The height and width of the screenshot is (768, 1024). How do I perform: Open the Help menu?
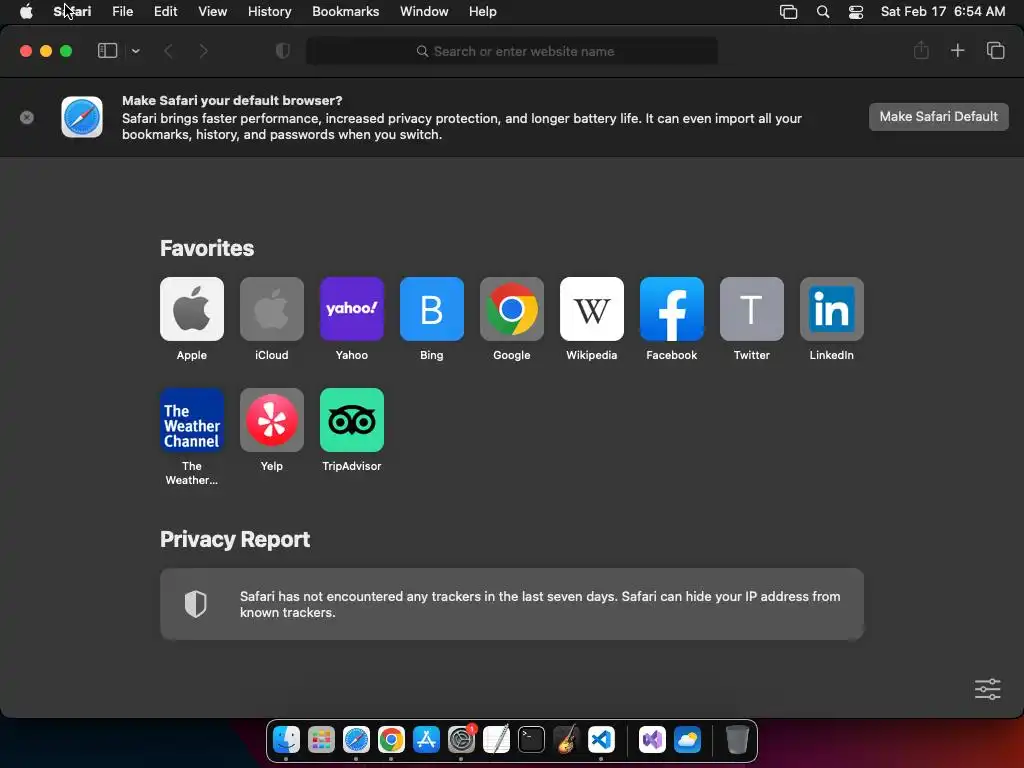tap(483, 12)
